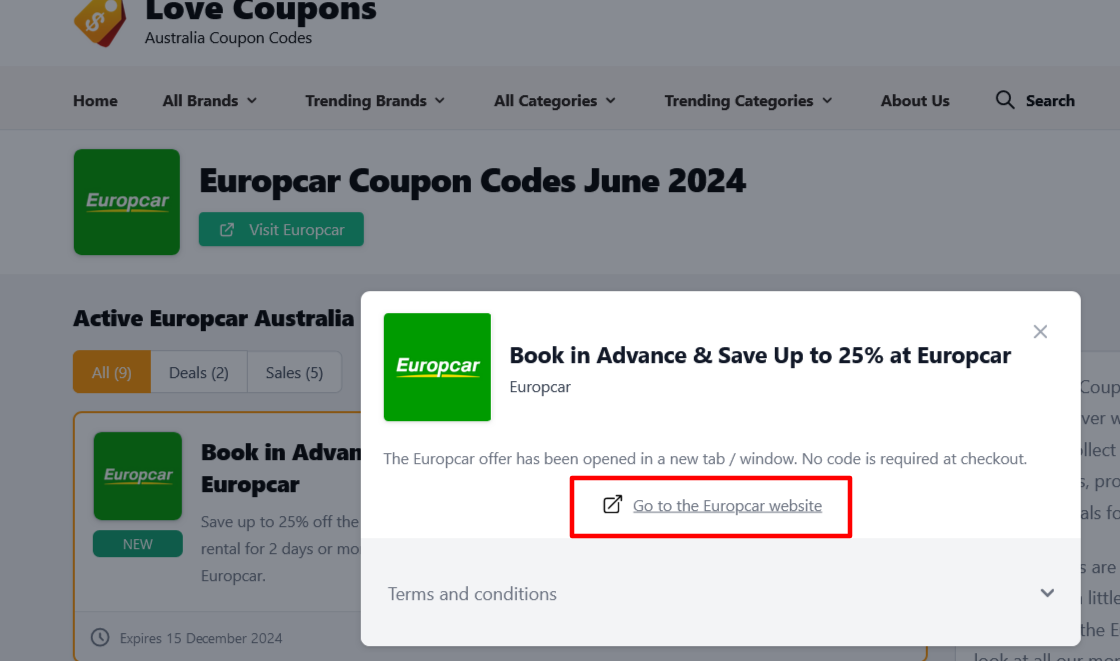Screen dimensions: 1120x661
Task: Click the clock icon beside the expiry date
Action: pos(101,637)
